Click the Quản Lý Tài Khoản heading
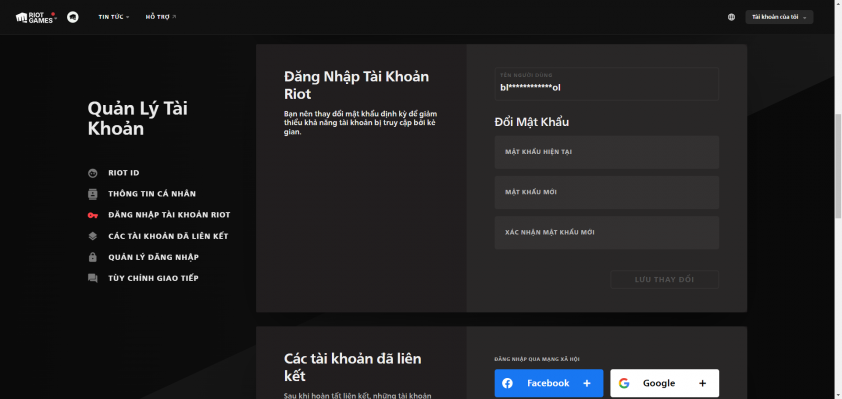 tap(137, 119)
